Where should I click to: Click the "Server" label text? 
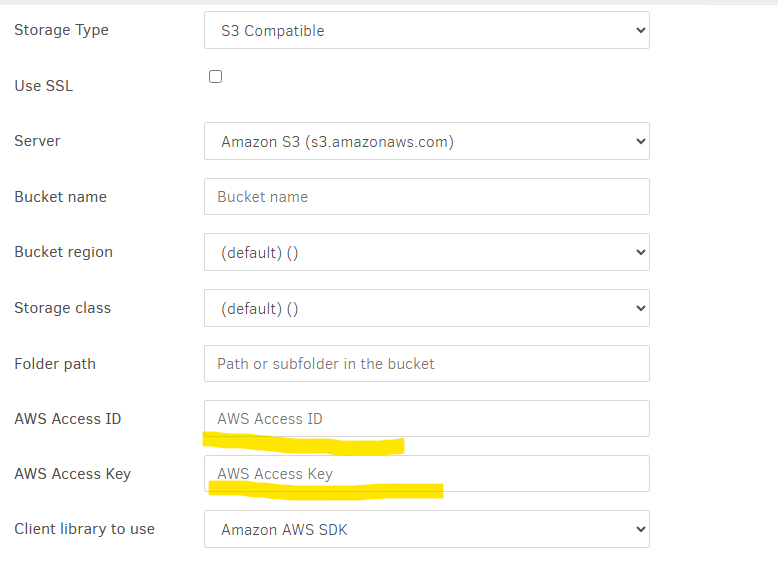pyautogui.click(x=37, y=141)
